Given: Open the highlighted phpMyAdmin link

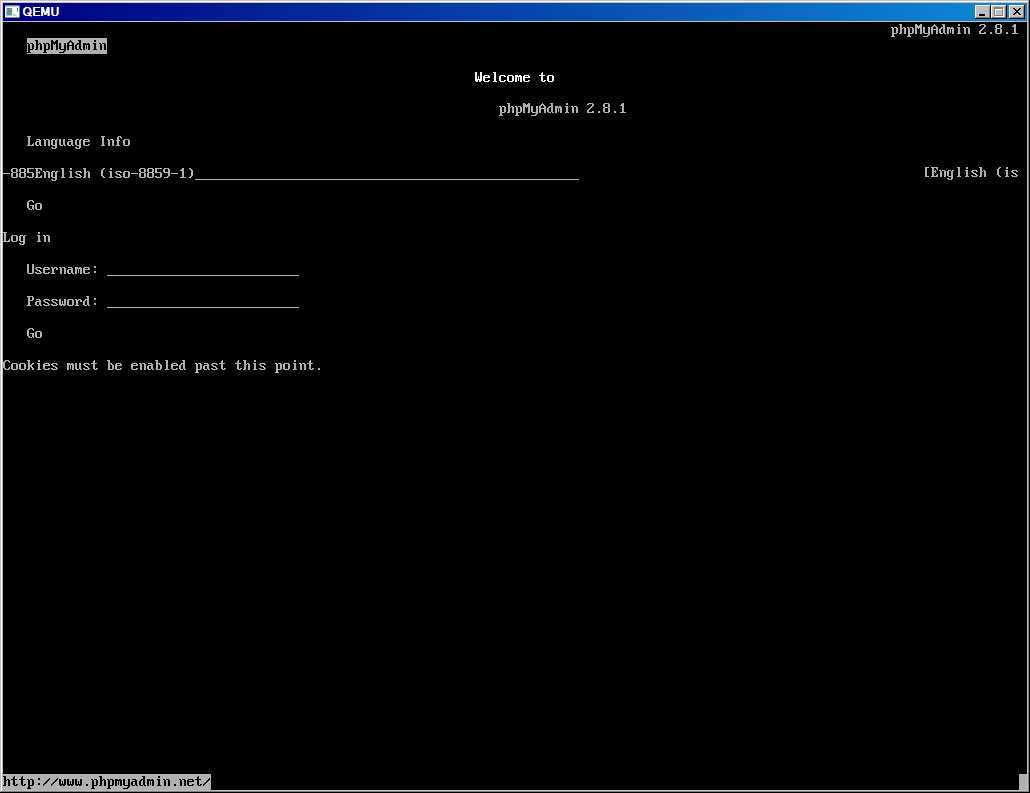Looking at the screenshot, I should pos(66,45).
